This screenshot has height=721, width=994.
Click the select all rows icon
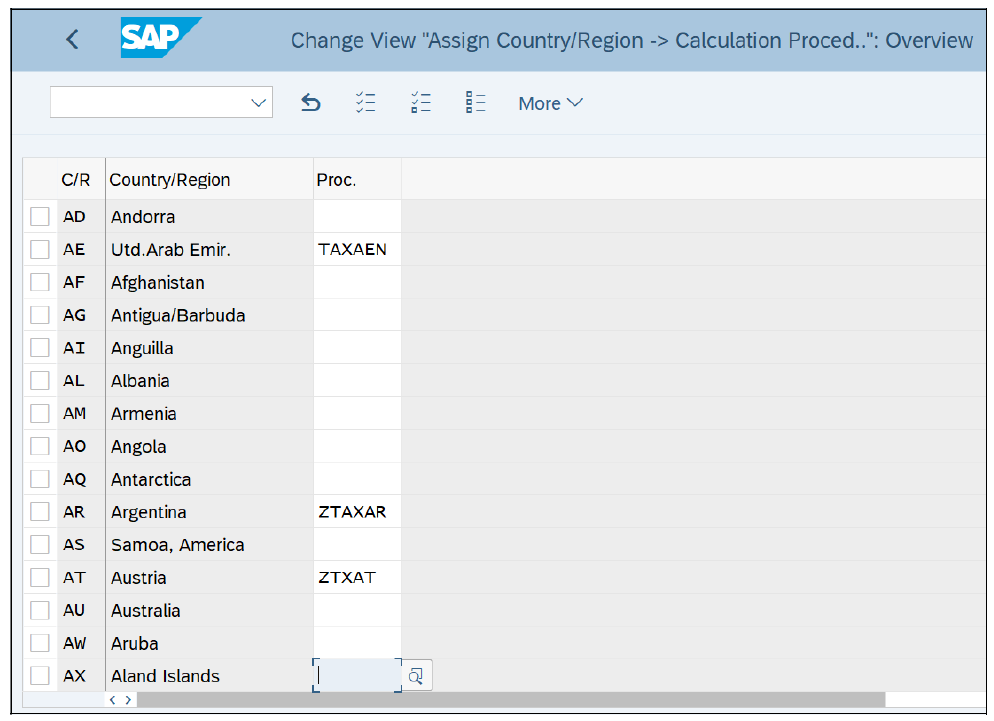pyautogui.click(x=366, y=103)
